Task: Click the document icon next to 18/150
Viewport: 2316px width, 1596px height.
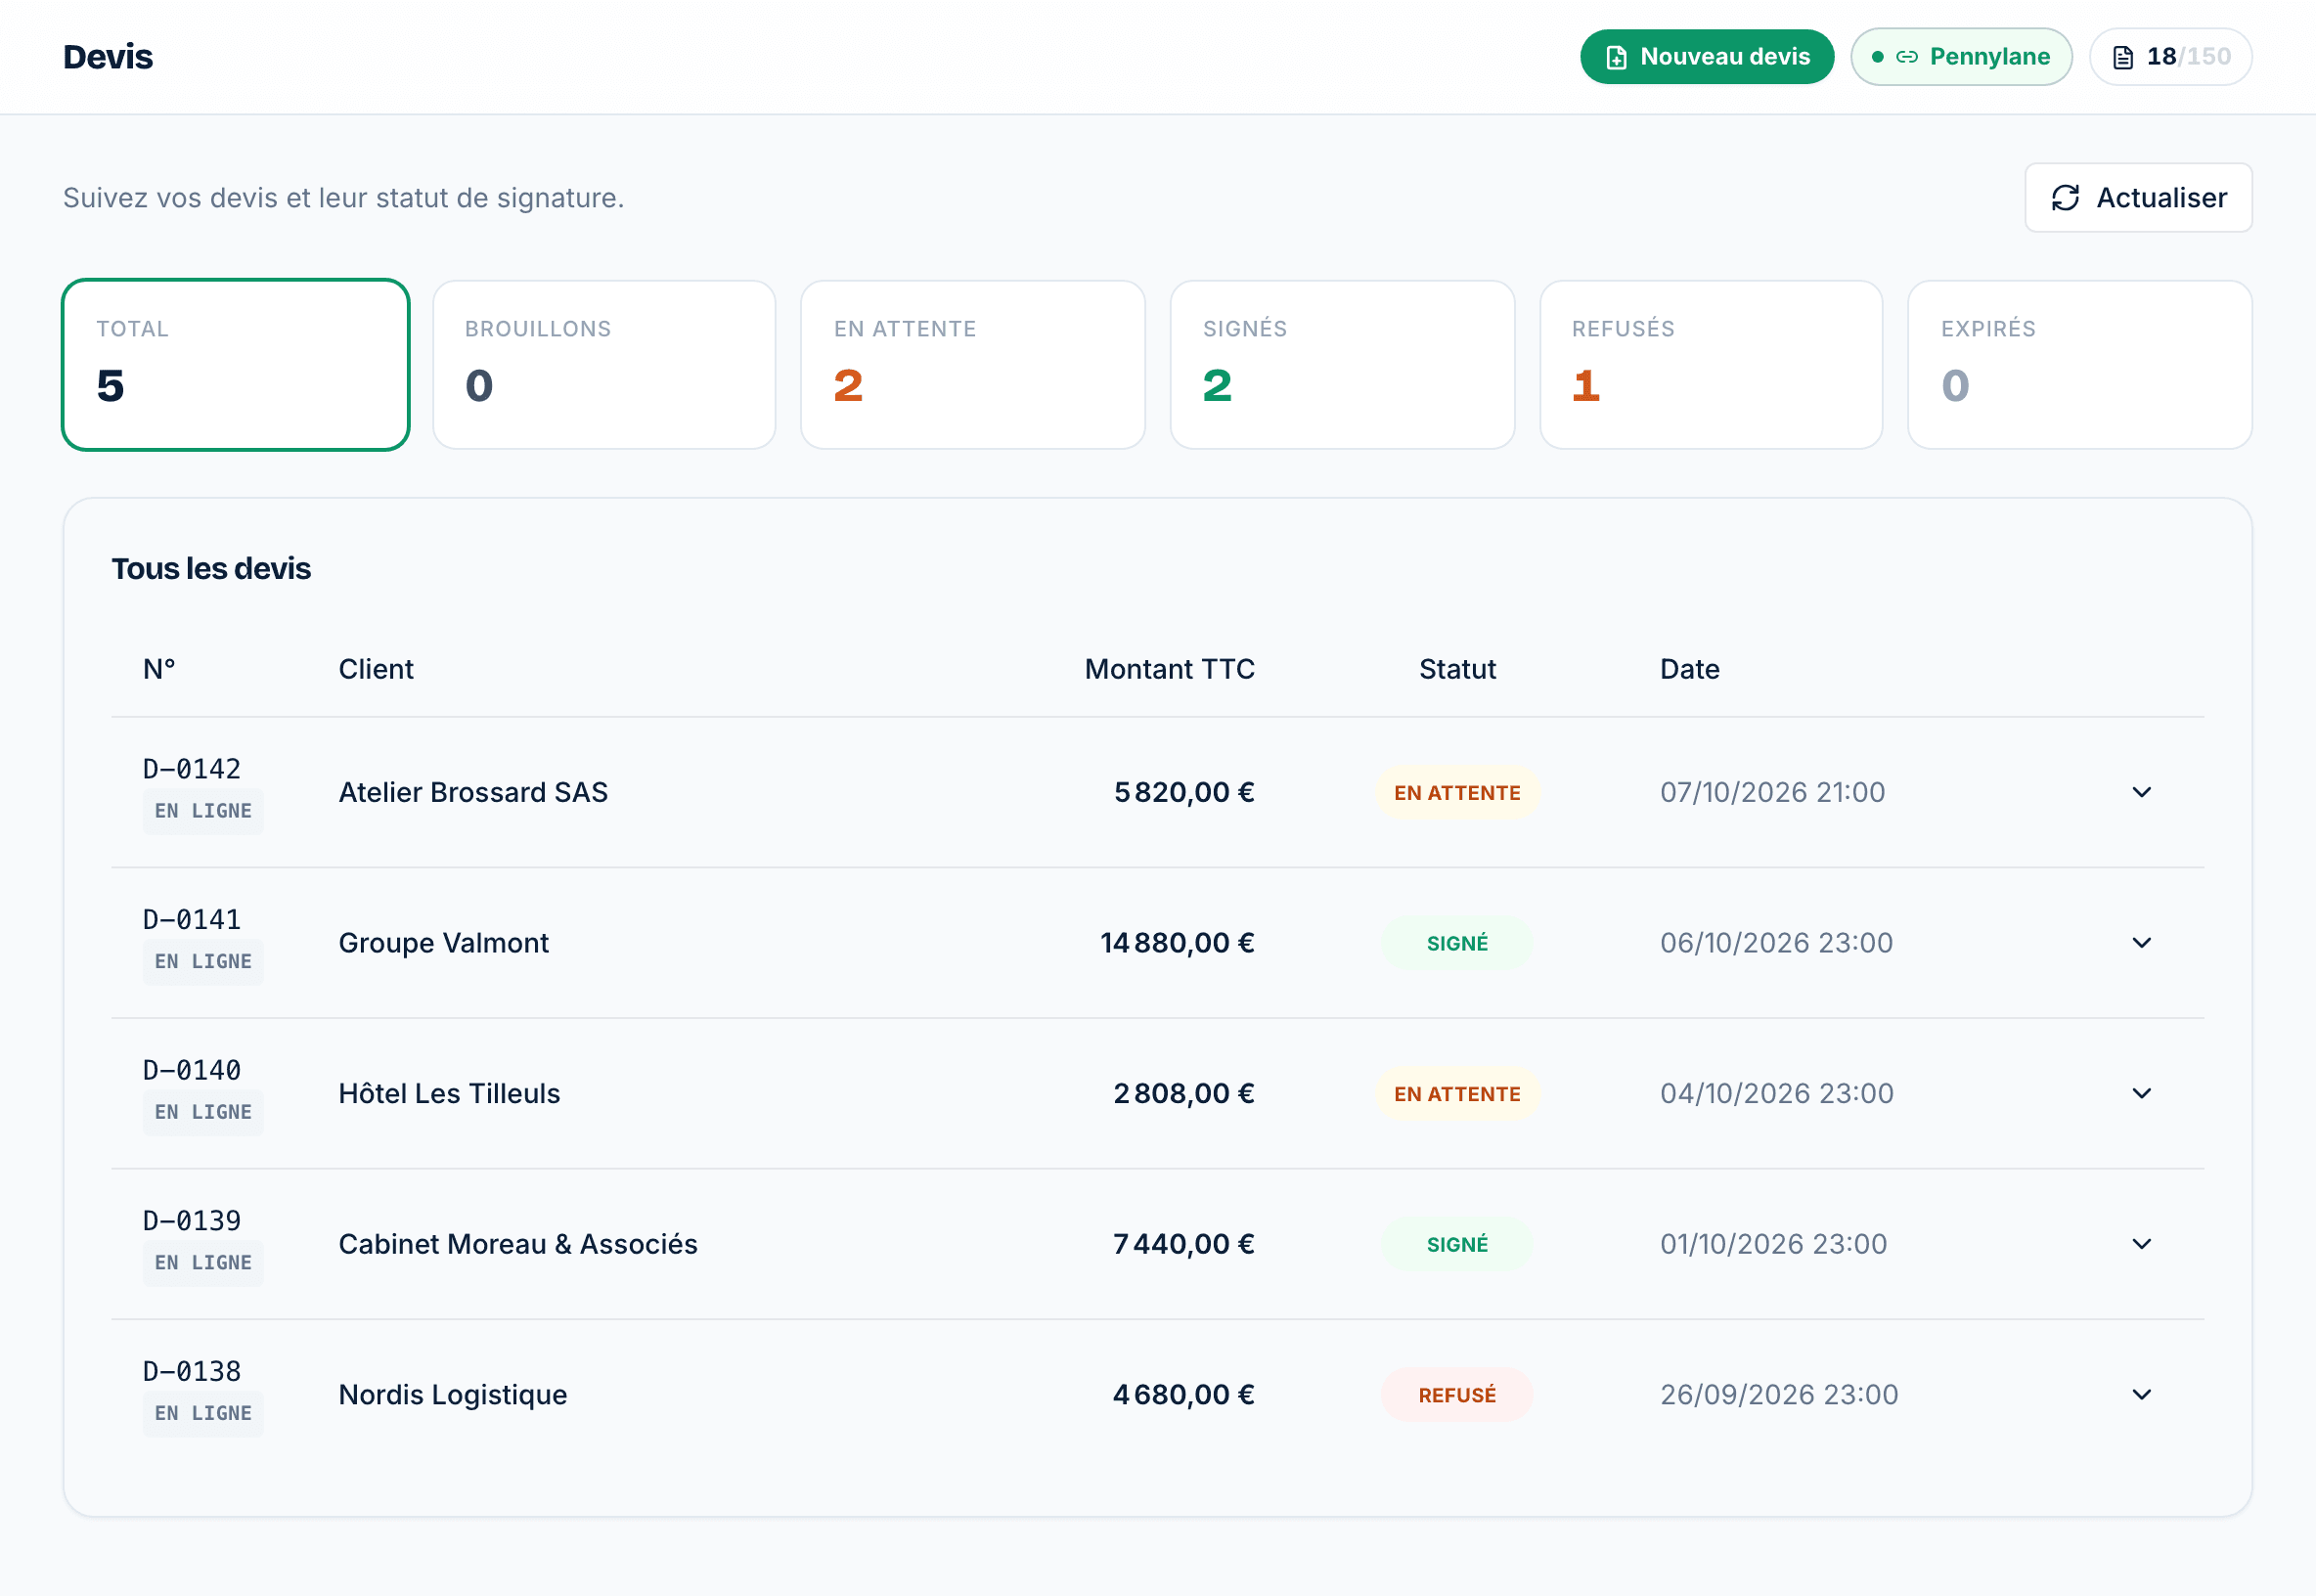Action: (2123, 57)
